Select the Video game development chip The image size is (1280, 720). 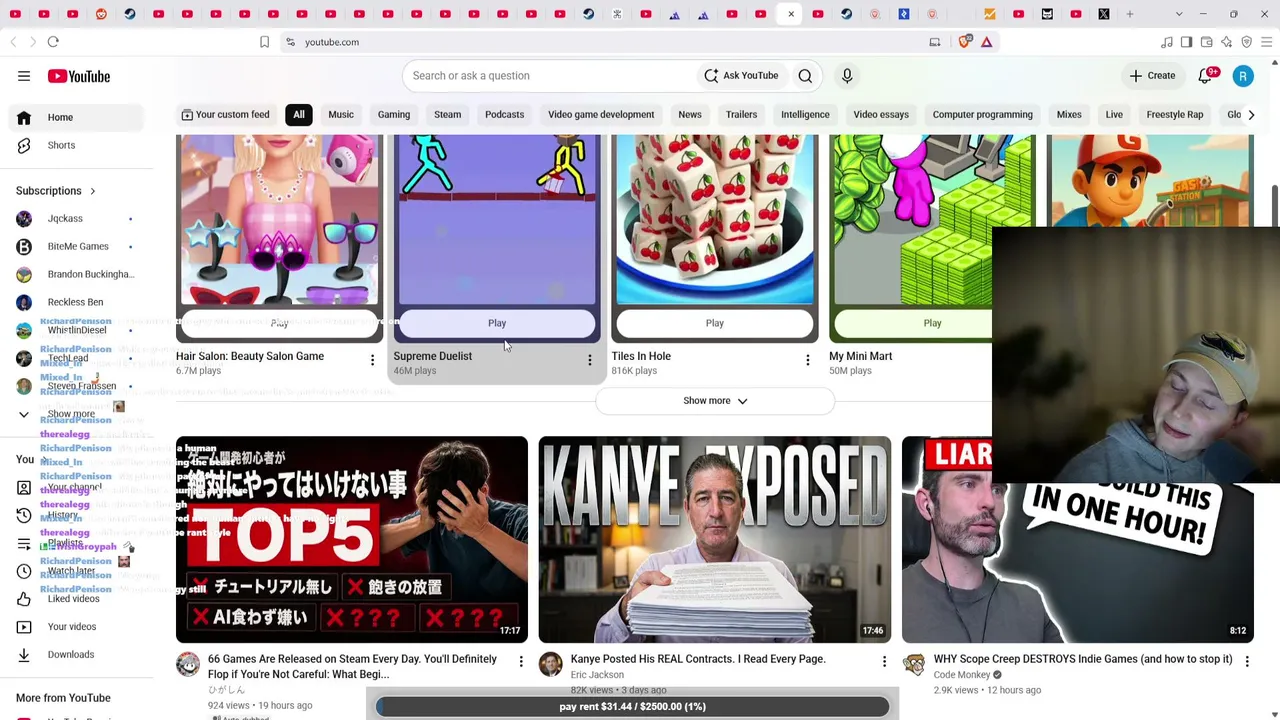point(601,115)
